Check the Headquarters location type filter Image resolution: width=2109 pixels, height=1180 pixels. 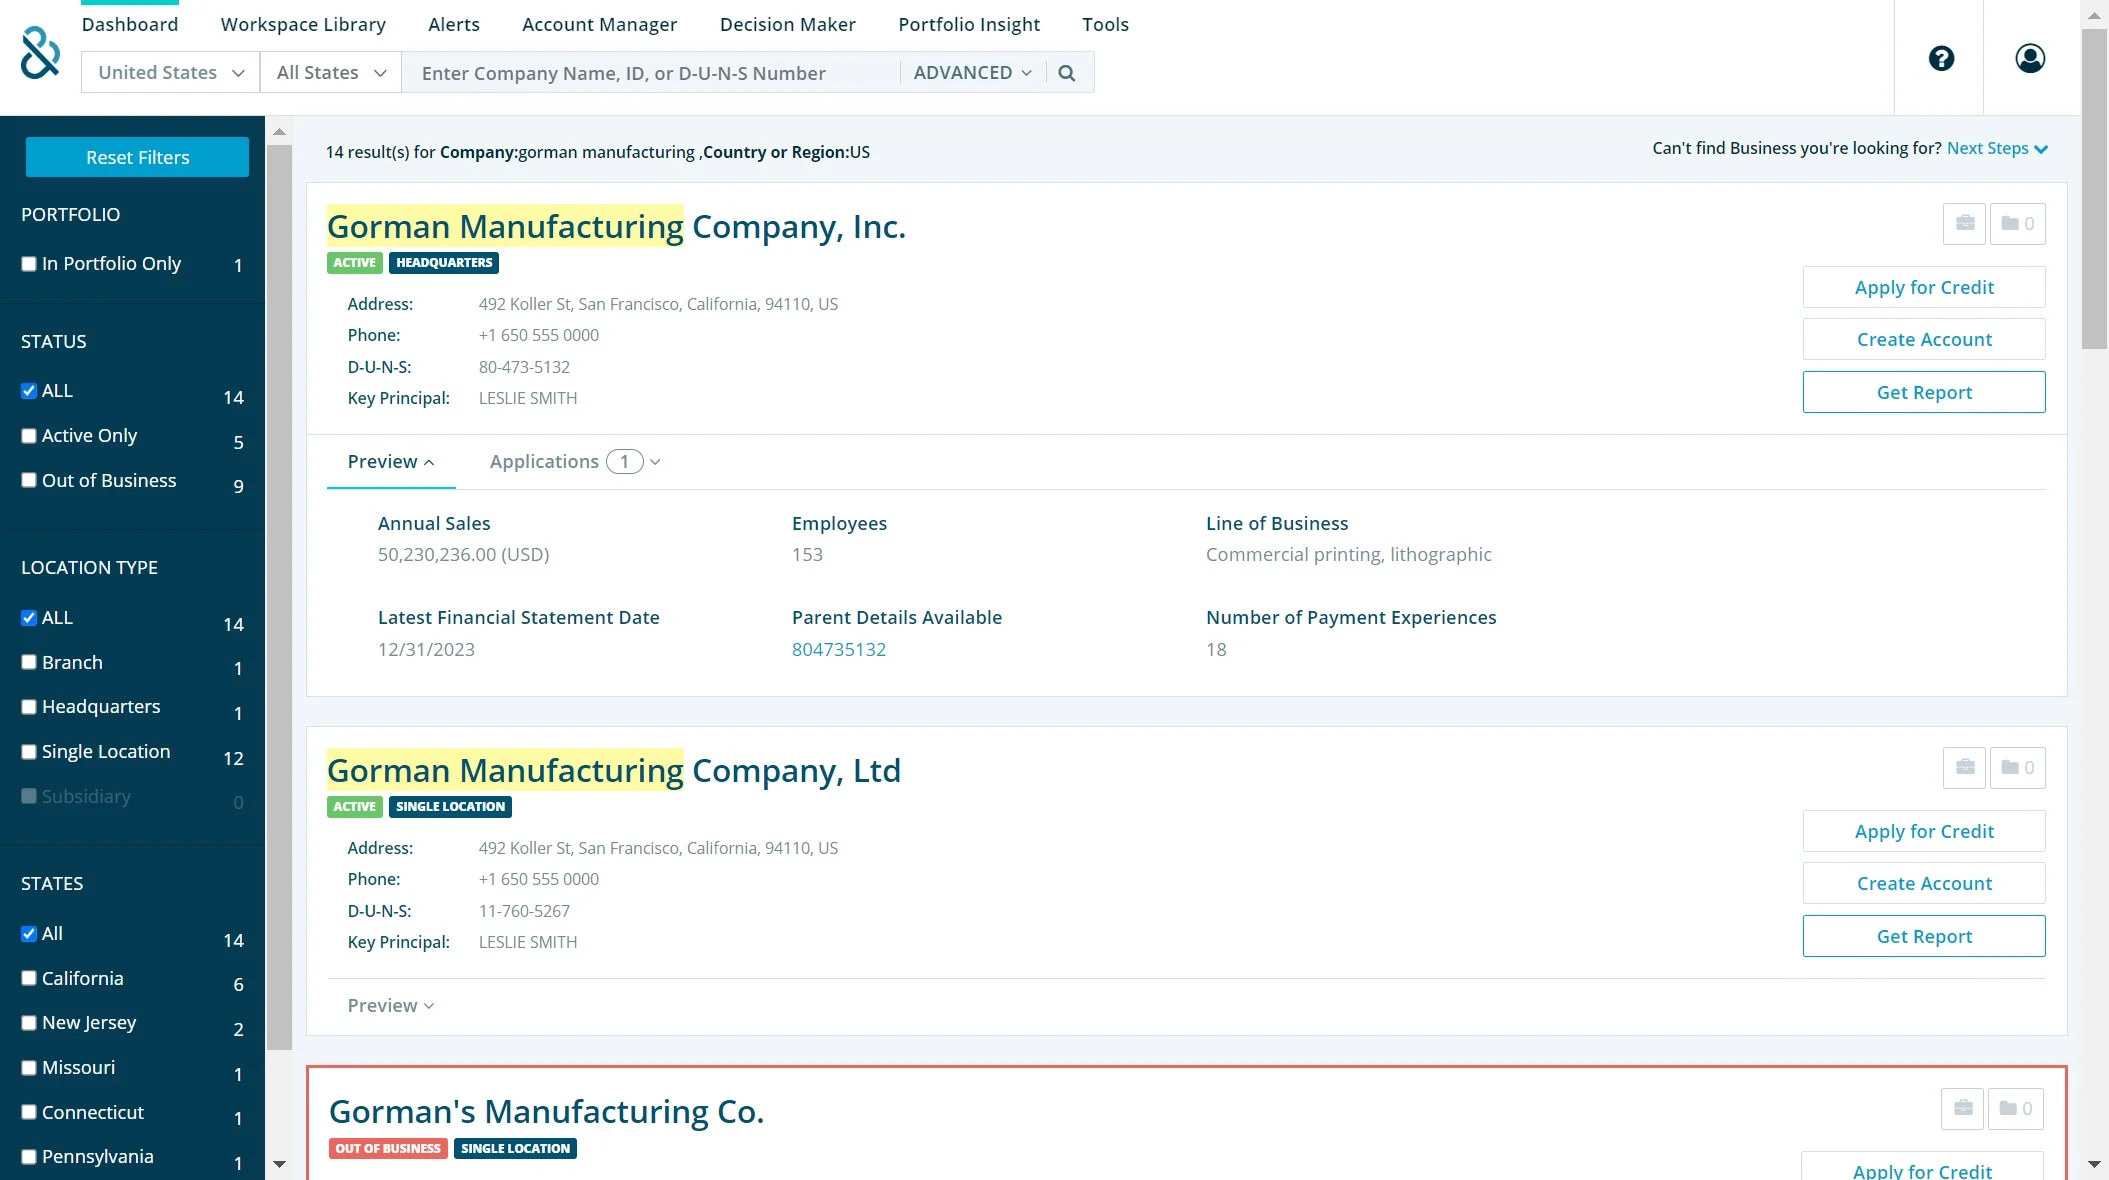(29, 707)
